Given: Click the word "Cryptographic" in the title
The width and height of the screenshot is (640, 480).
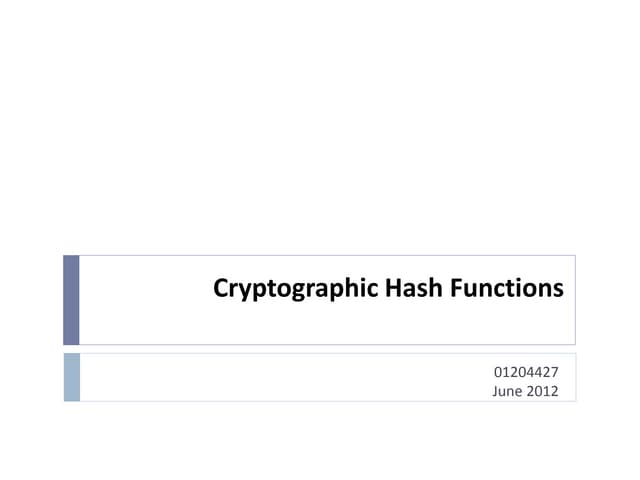Looking at the screenshot, I should point(295,290).
